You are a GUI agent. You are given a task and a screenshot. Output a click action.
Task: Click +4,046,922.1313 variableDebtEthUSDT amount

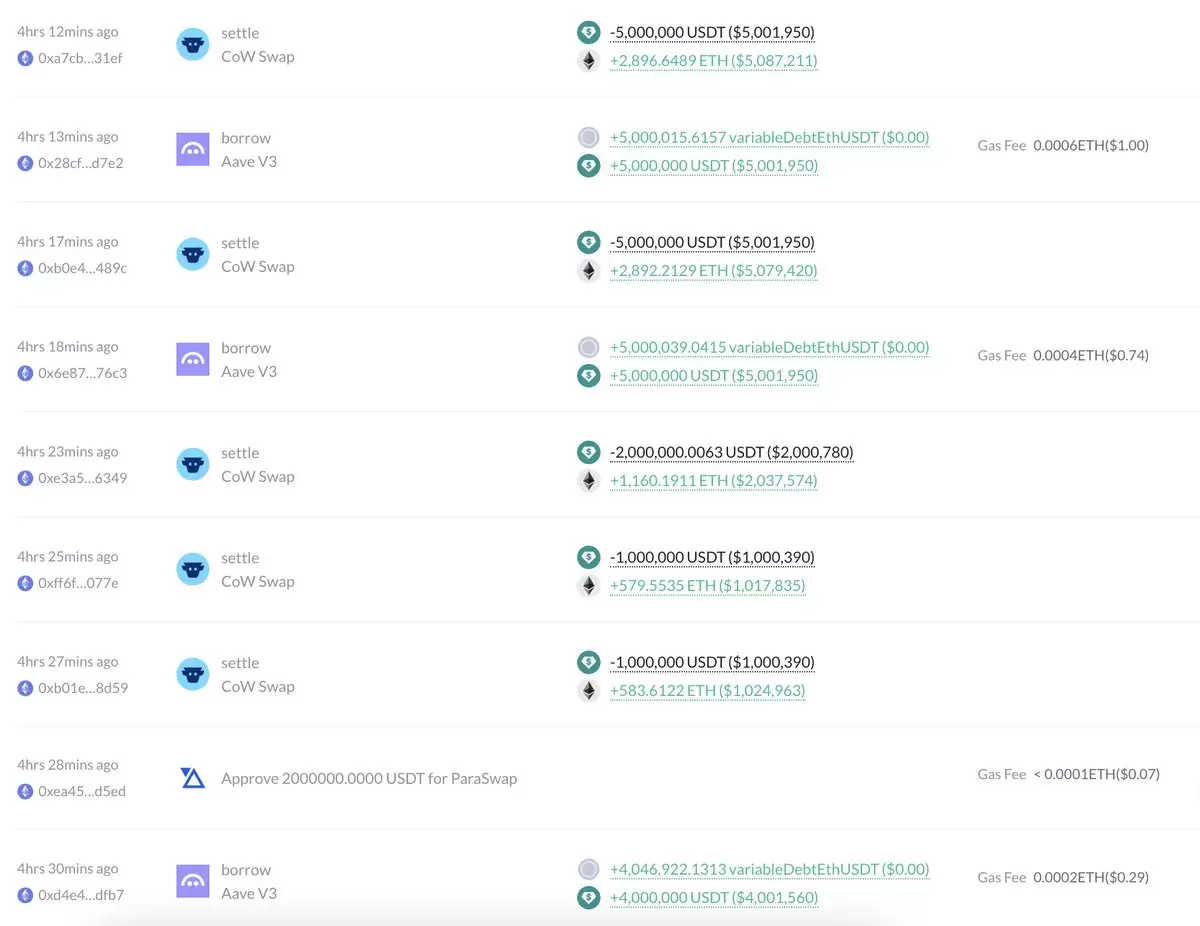(x=769, y=870)
